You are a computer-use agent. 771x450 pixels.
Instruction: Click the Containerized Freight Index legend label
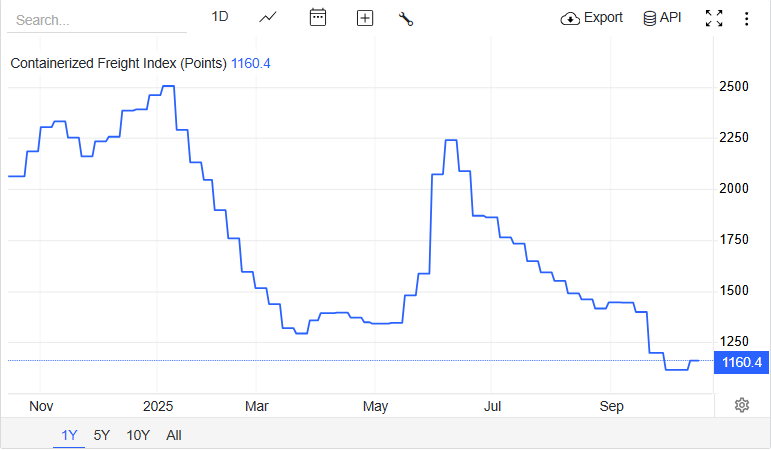coord(118,63)
